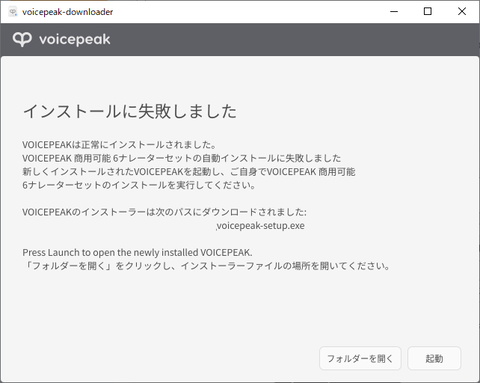Image resolution: width=480 pixels, height=383 pixels.
Task: Click the voicepeak wordmark in header
Action: pos(75,39)
